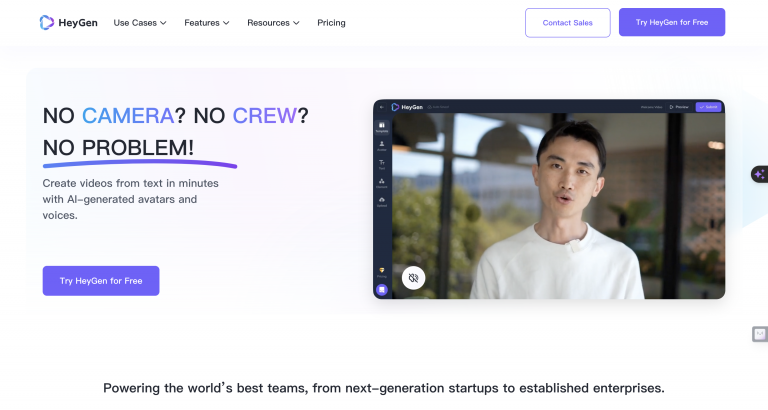
Task: Click the Auto Saved indicator in demo editor
Action: point(438,107)
